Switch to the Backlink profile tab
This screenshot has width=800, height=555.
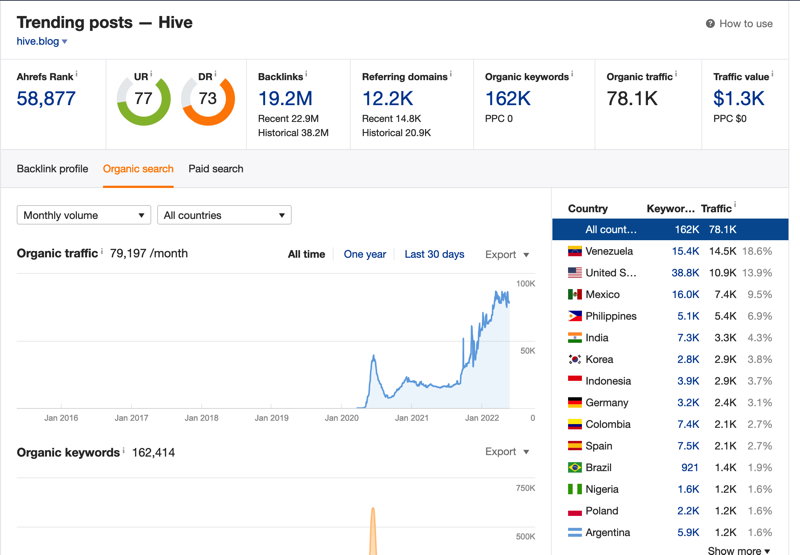[52, 169]
